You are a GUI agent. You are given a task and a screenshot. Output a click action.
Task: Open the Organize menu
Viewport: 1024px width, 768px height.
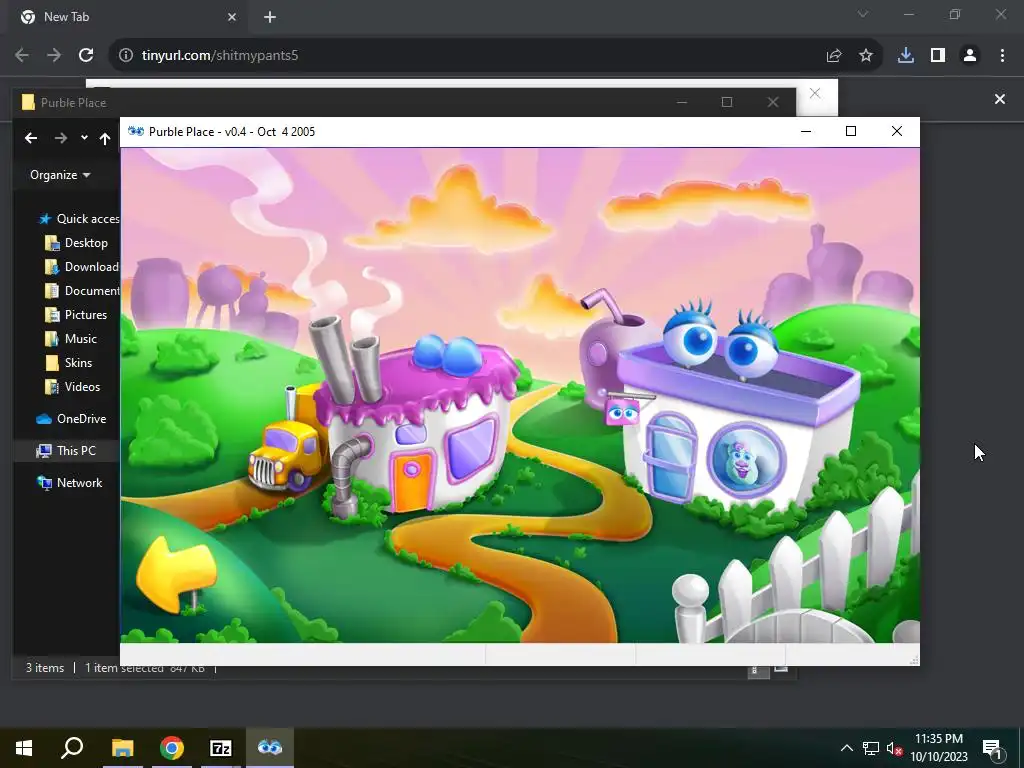(60, 175)
